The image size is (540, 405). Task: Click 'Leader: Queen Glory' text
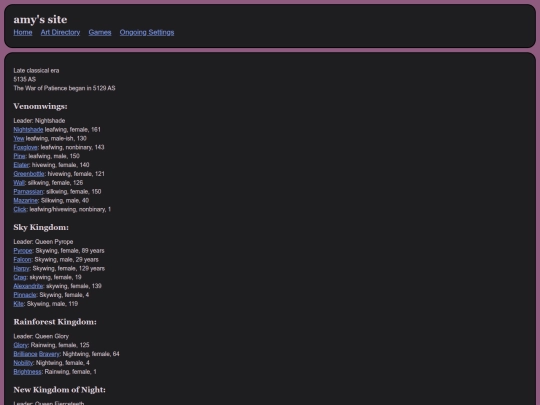coord(41,336)
